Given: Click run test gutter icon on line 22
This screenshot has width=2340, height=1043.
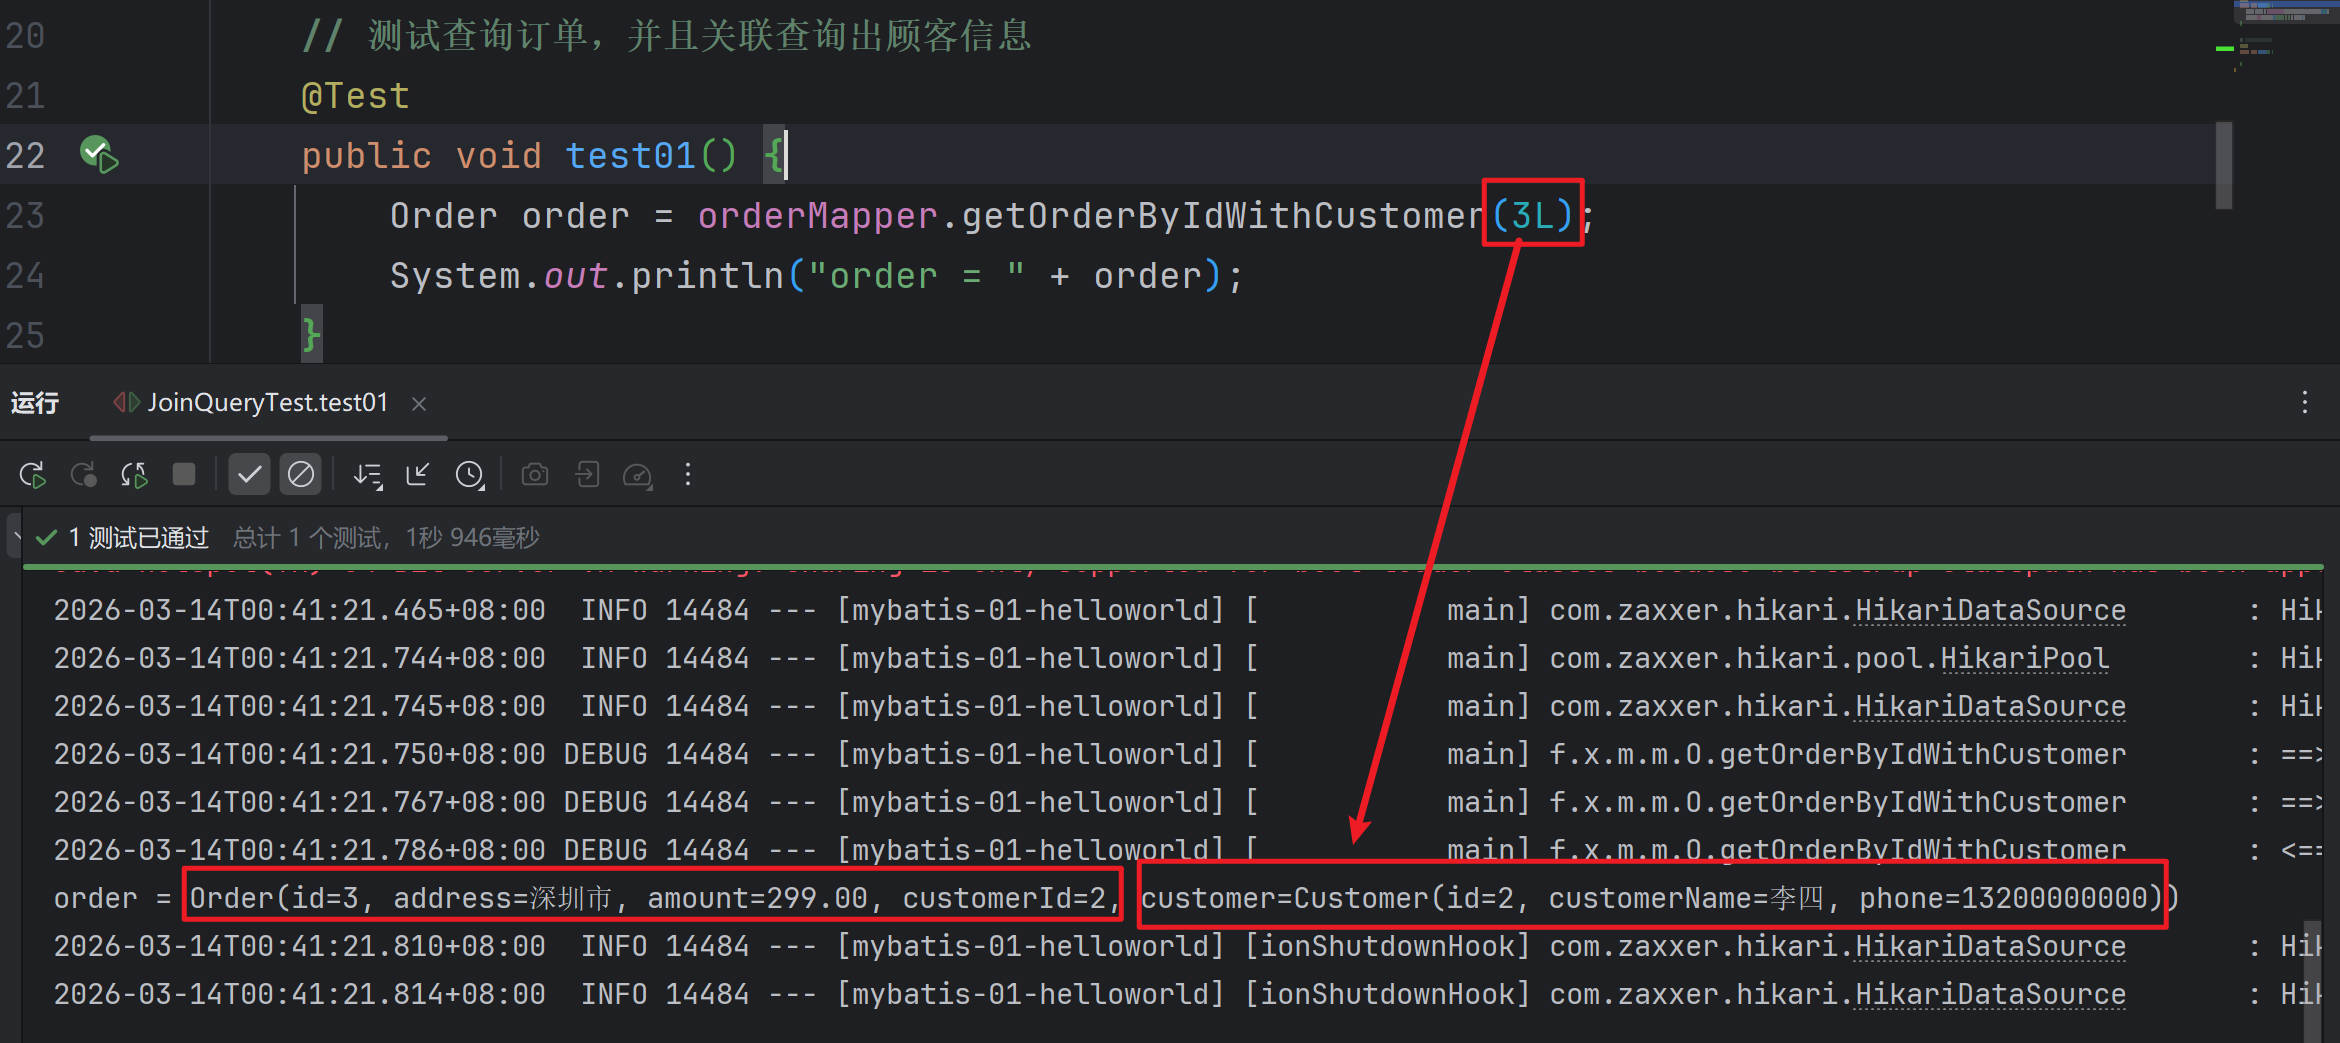Looking at the screenshot, I should (x=98, y=155).
